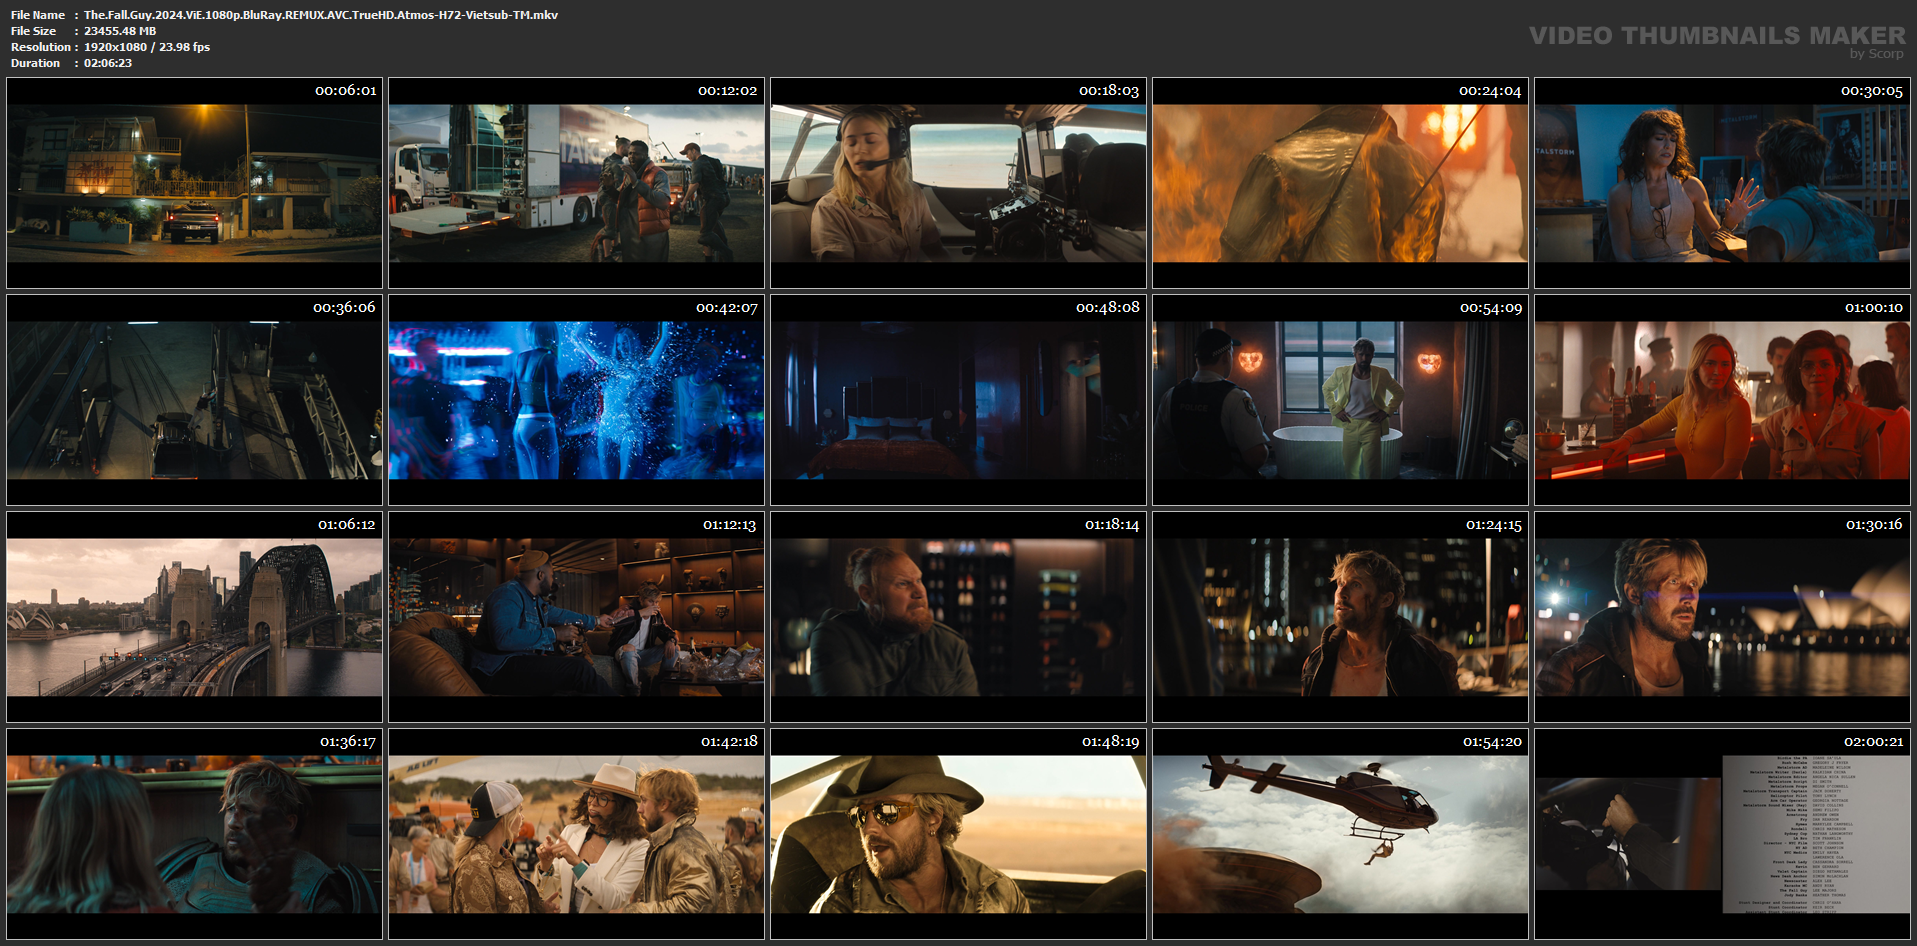Click the timestamp text 01:00:10
The width and height of the screenshot is (1917, 946).
point(1874,308)
